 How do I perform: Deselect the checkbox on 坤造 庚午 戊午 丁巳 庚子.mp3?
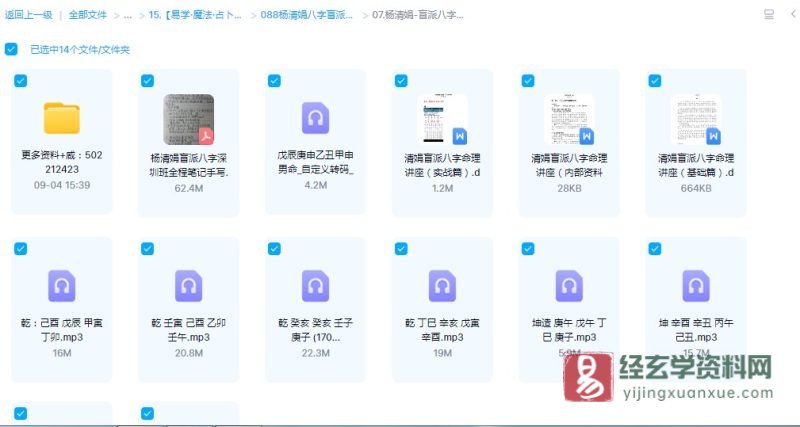click(x=528, y=248)
